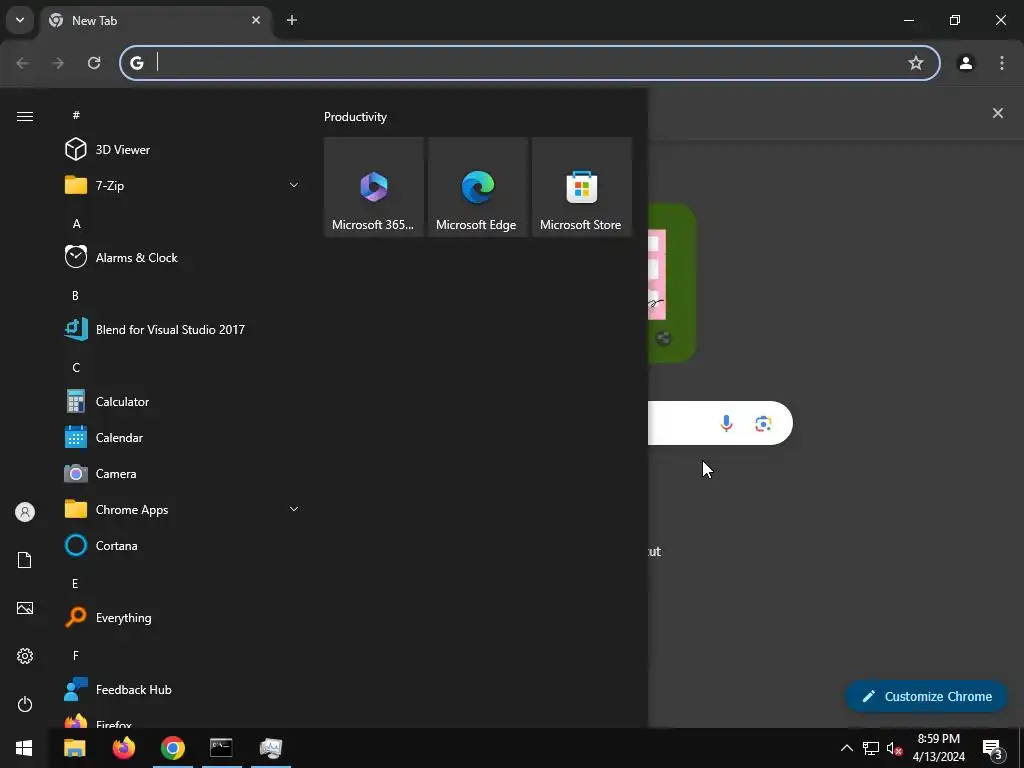Open the Microsoft Edge tile
1024x768 pixels.
pyautogui.click(x=477, y=187)
